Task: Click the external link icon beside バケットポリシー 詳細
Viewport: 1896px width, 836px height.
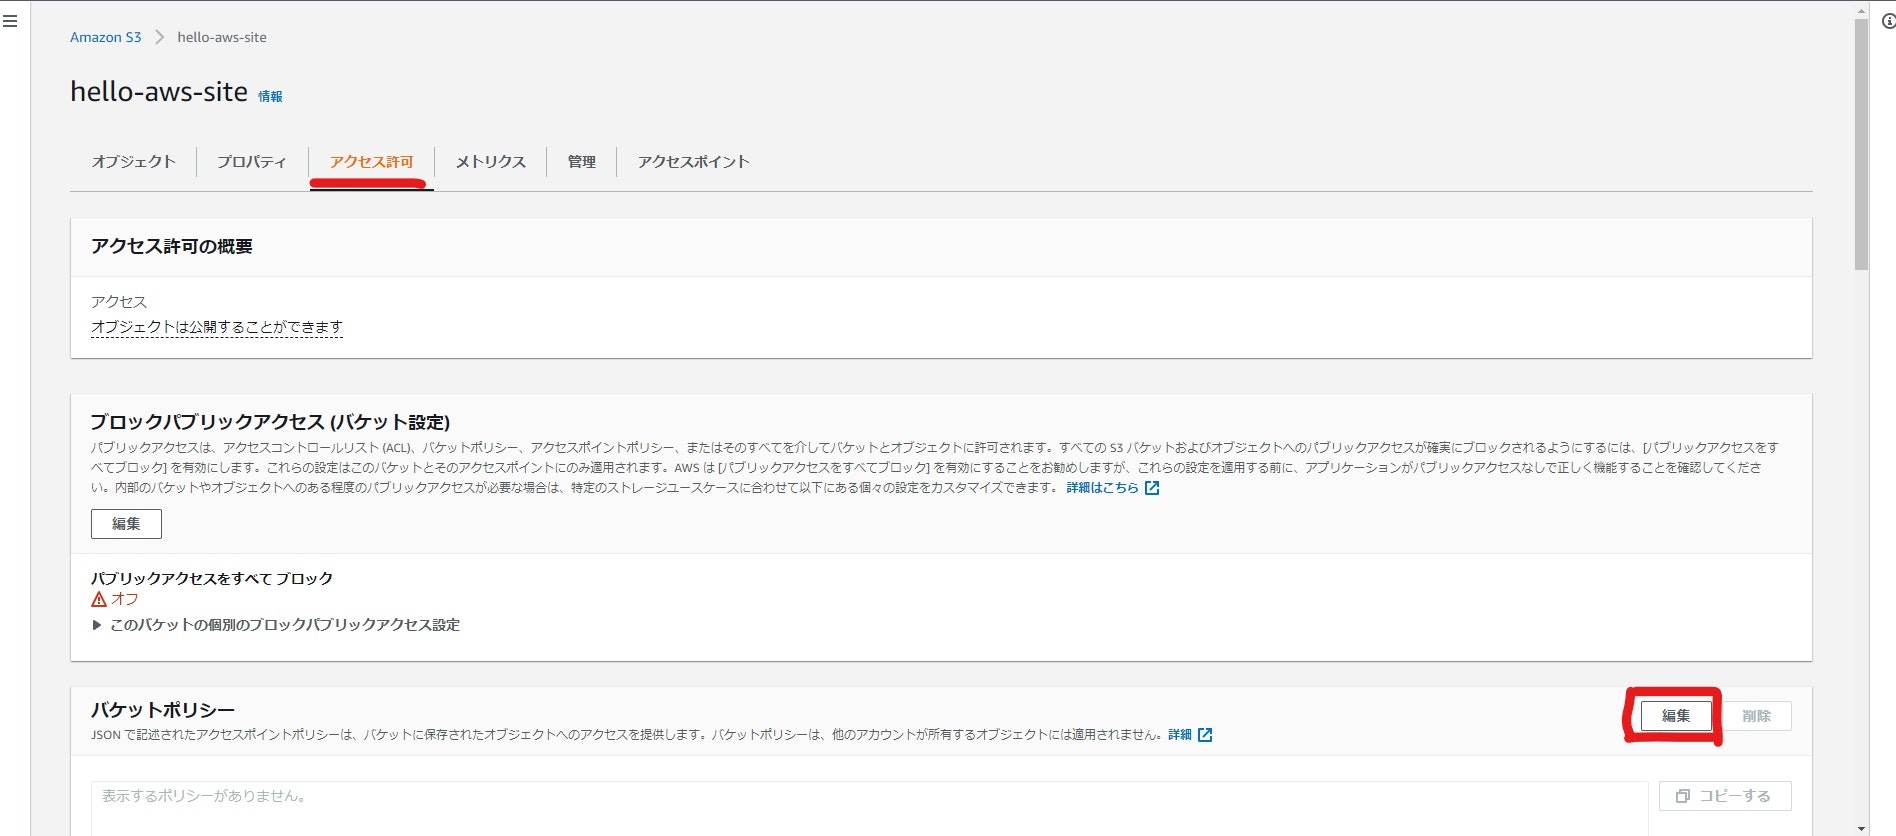Action: tap(1205, 735)
